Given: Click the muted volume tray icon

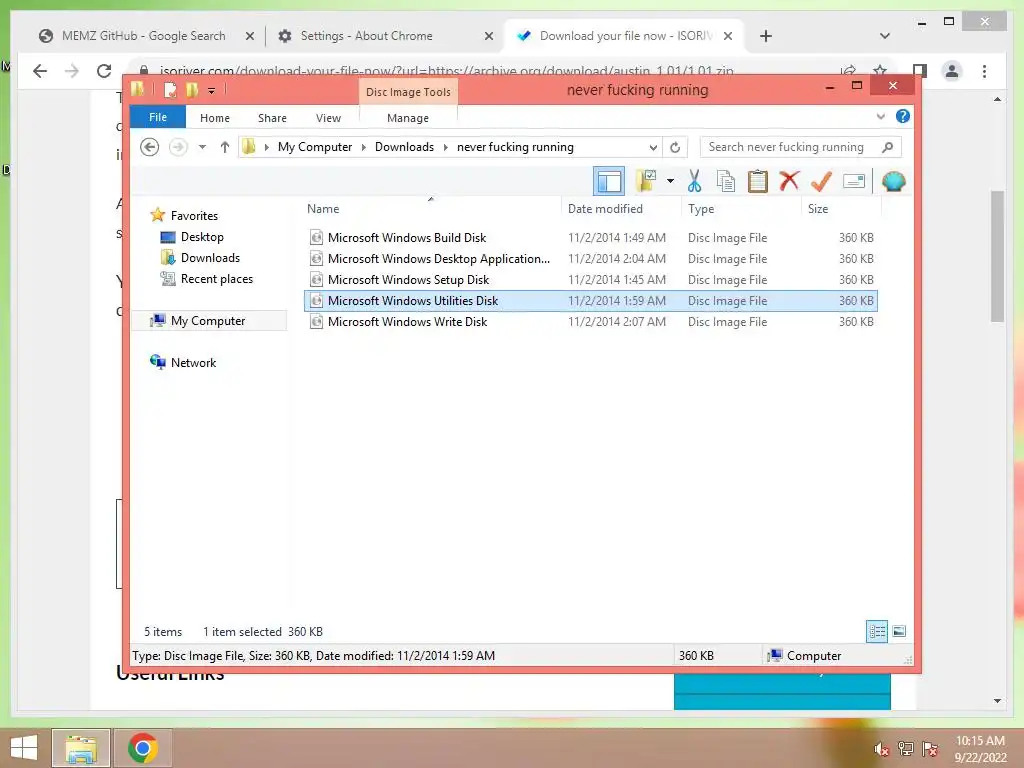Looking at the screenshot, I should point(881,748).
